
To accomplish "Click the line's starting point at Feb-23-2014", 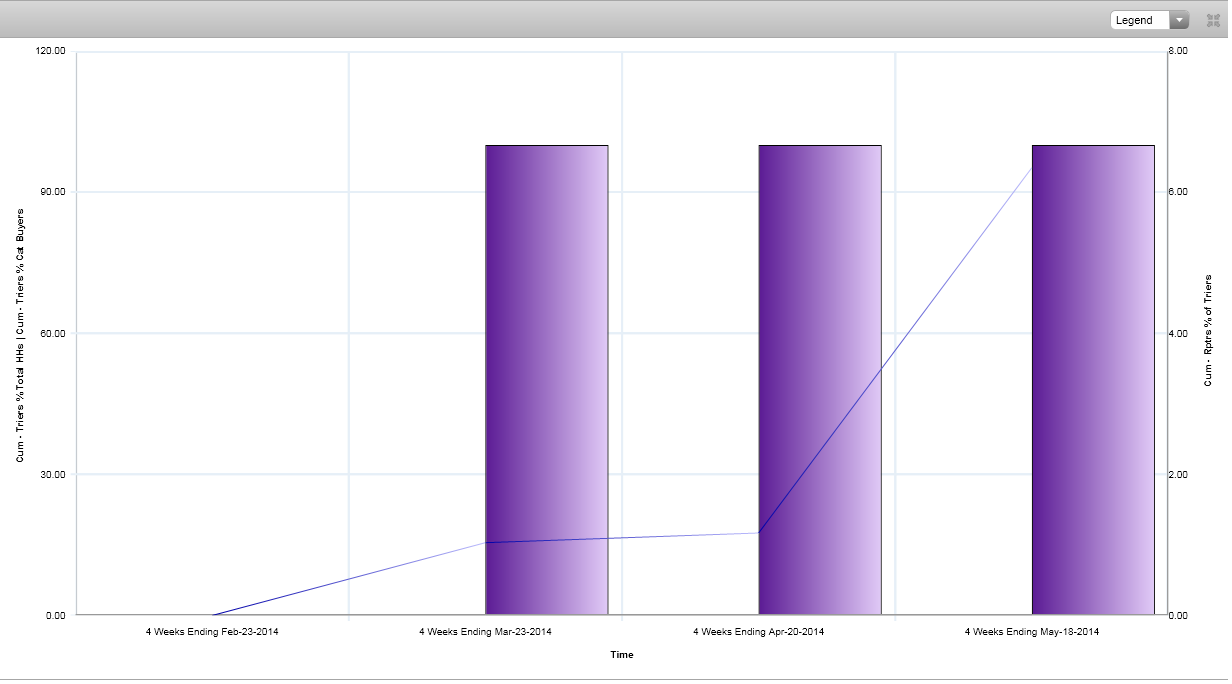I will 213,614.
